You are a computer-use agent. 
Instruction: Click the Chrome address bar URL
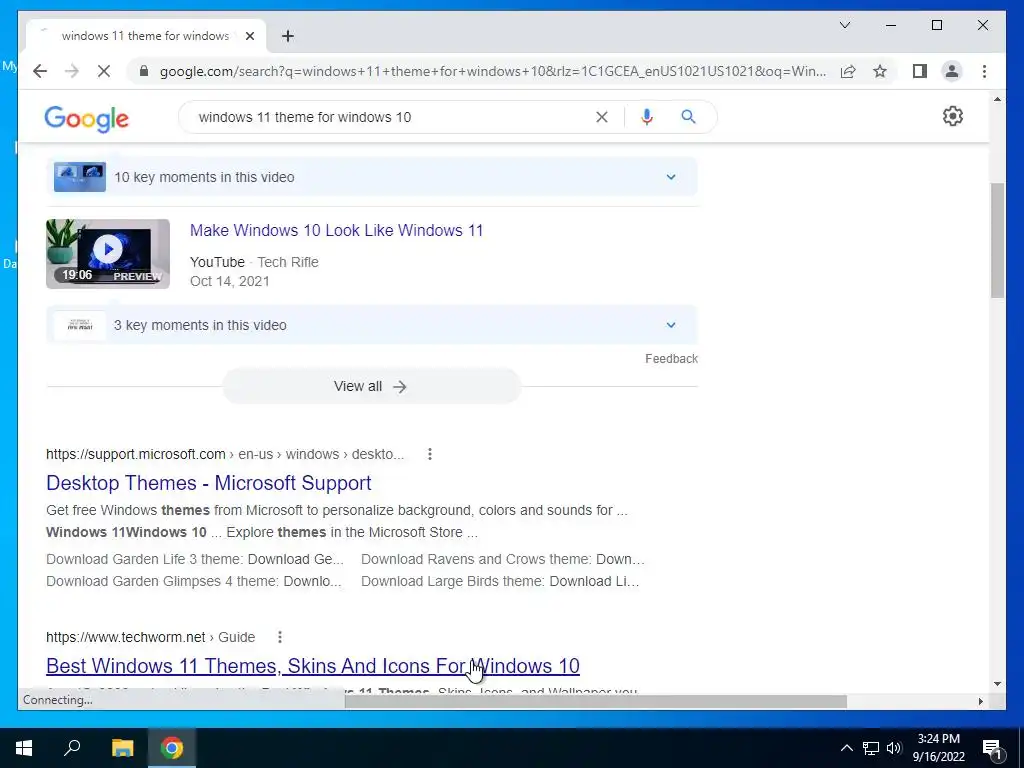coord(493,71)
